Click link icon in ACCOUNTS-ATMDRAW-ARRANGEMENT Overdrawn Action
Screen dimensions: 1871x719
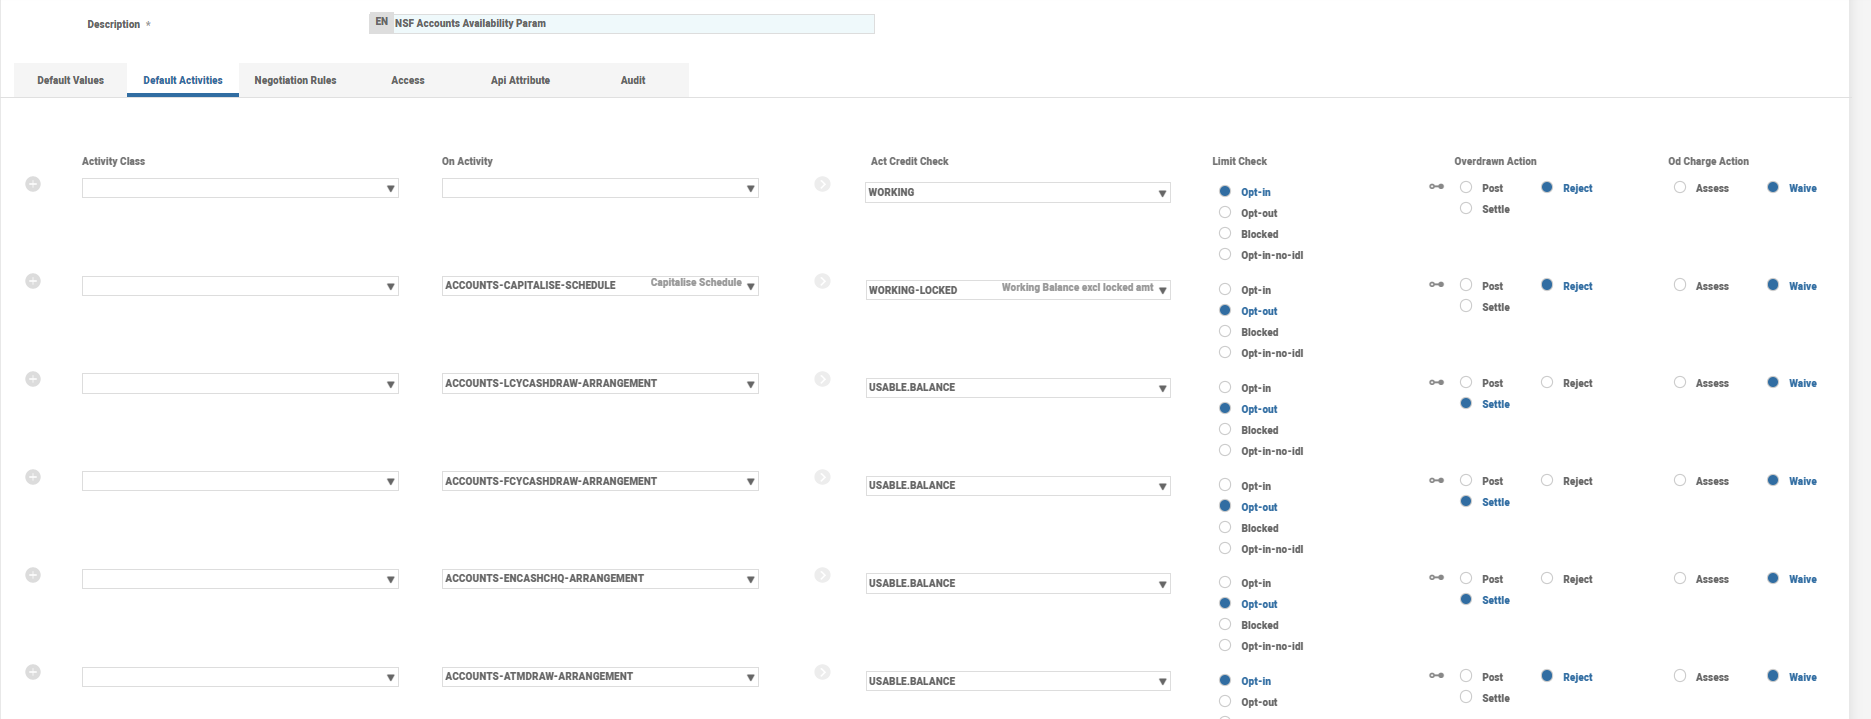coord(1436,676)
